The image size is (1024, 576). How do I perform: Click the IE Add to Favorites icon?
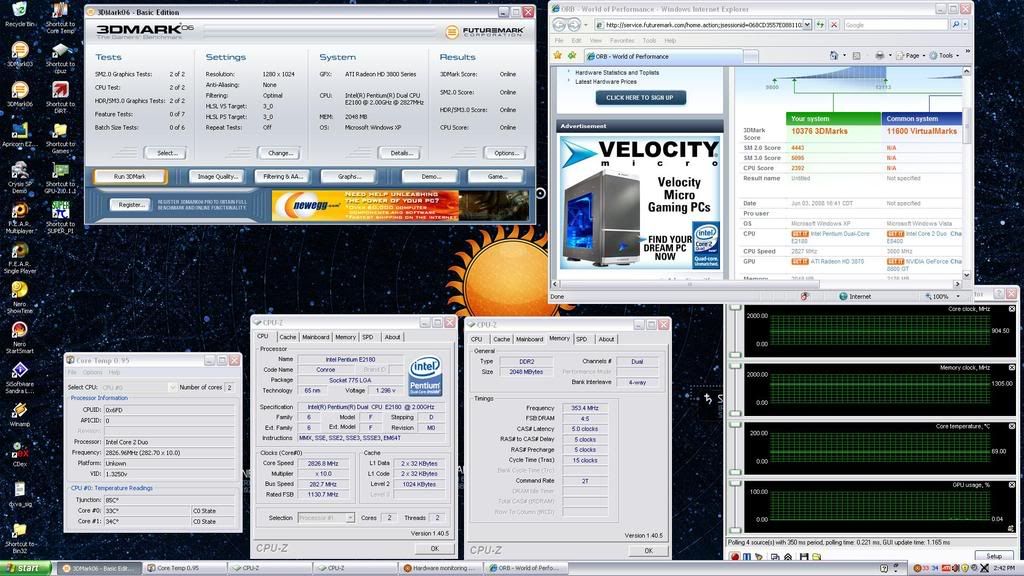pyautogui.click(x=572, y=56)
